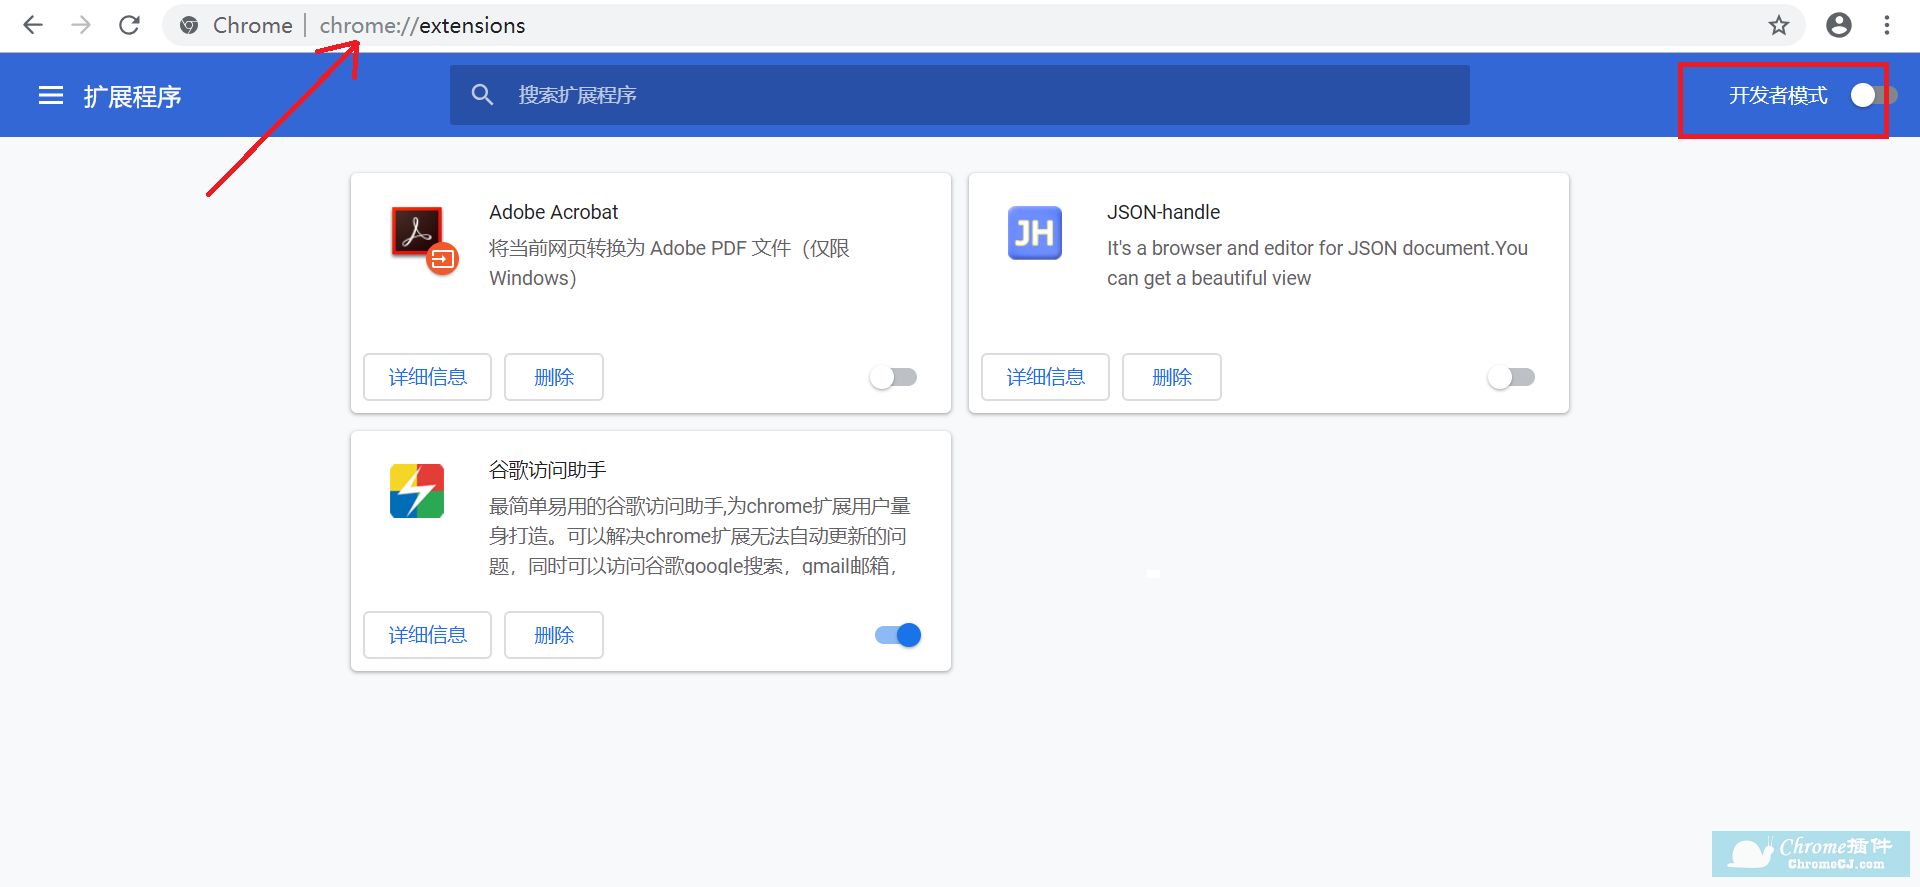Enable the JSON-handle extension
Screen dimensions: 1920x887
click(x=1511, y=377)
